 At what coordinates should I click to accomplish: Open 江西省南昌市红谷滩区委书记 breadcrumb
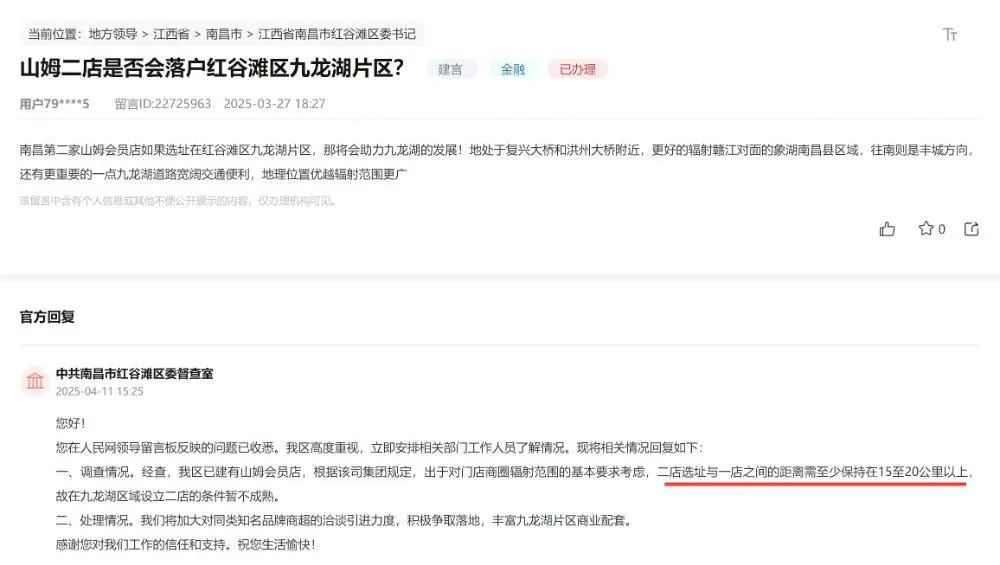336,34
